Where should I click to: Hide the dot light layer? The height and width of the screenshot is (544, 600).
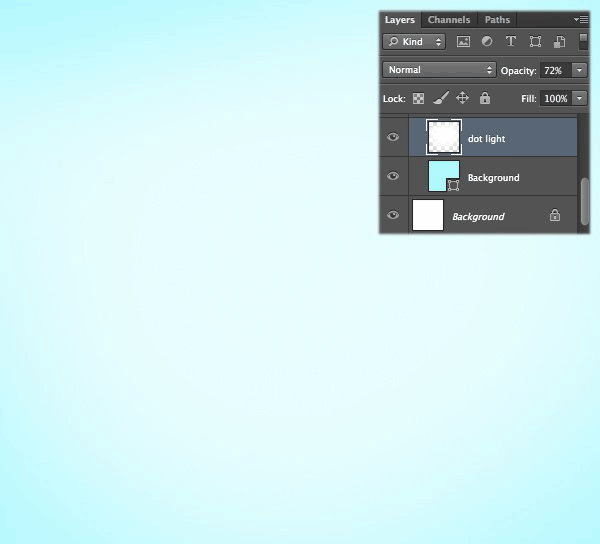pyautogui.click(x=393, y=137)
